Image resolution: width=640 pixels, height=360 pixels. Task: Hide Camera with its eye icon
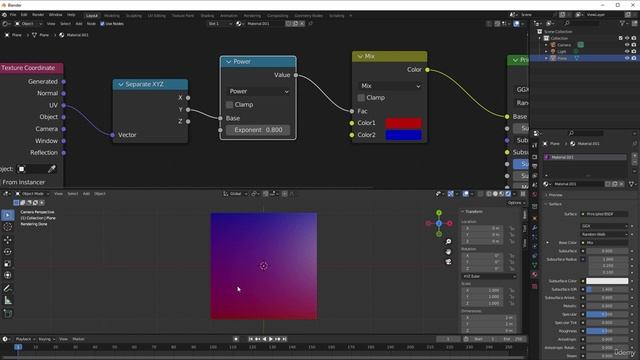tap(627, 45)
